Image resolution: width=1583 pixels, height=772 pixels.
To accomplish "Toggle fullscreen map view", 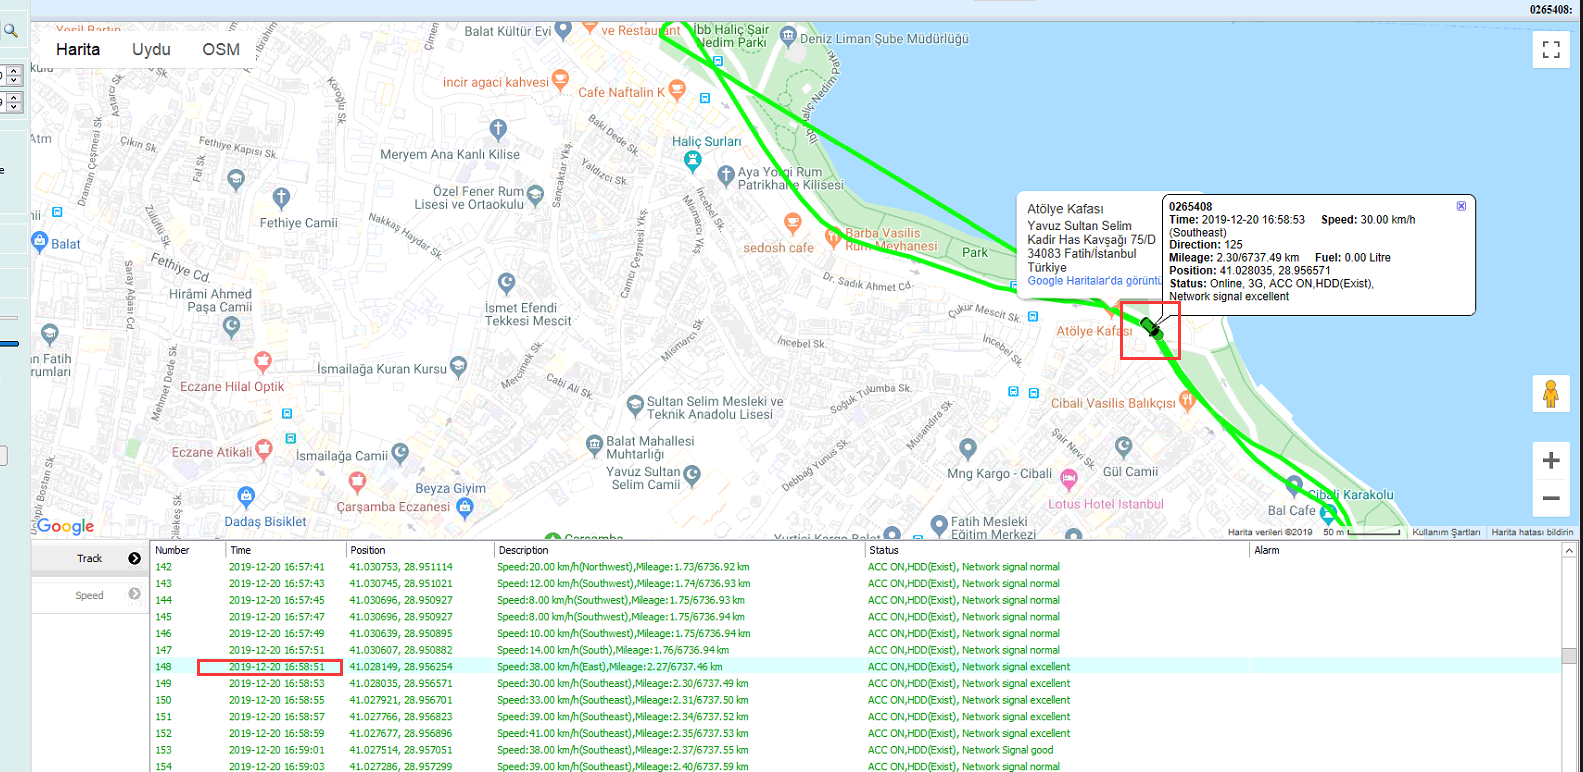I will coord(1550,49).
